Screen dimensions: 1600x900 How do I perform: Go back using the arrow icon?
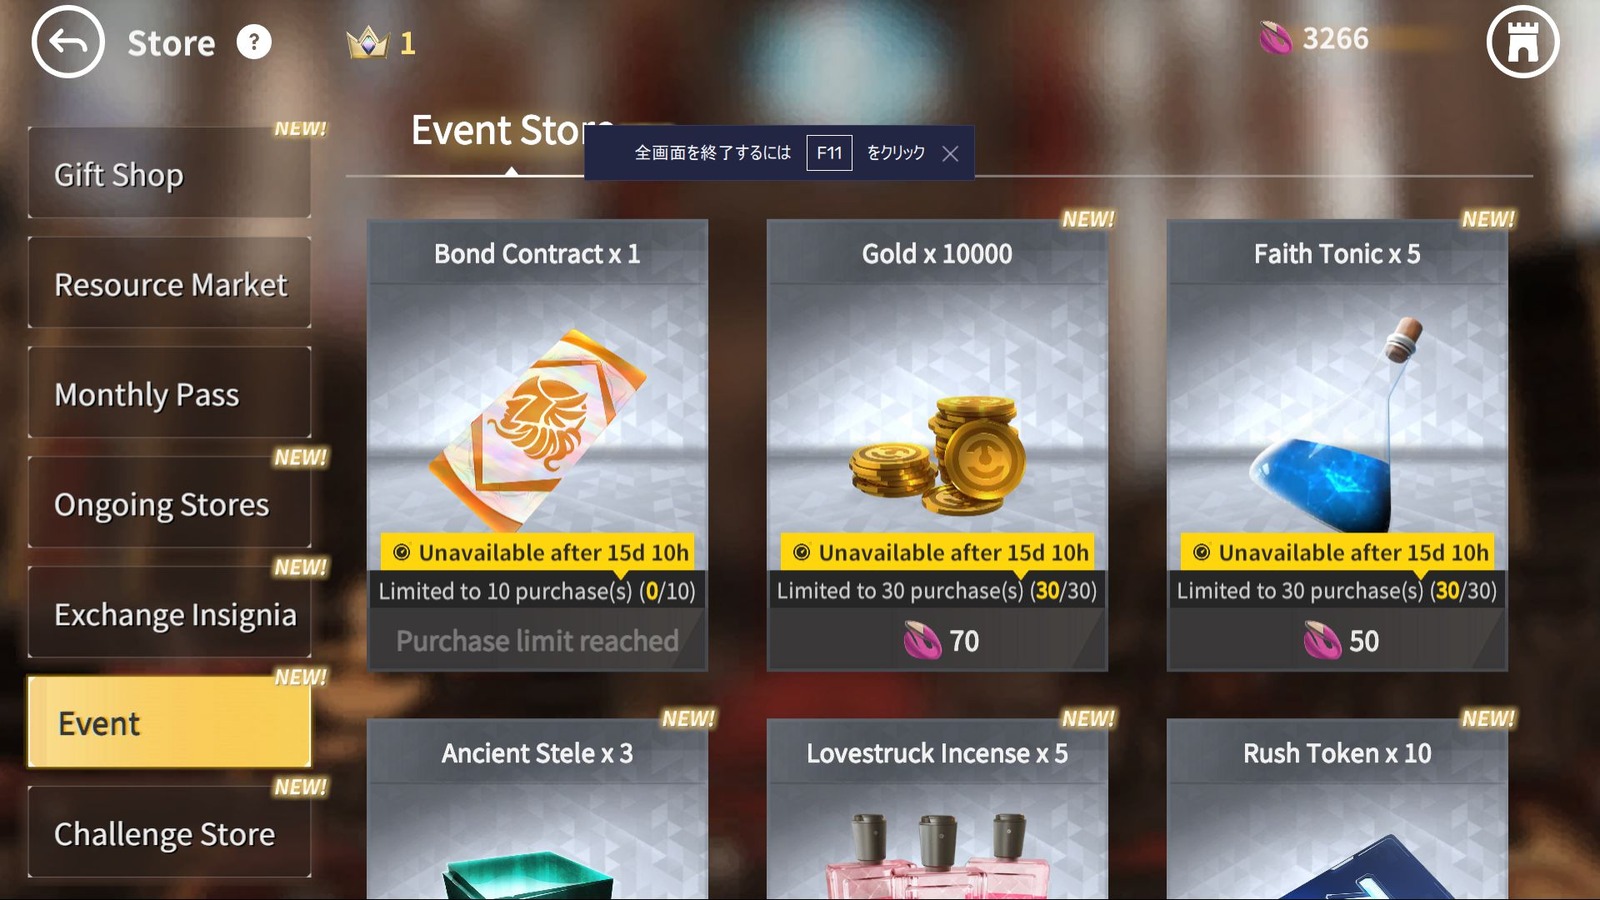tap(68, 42)
